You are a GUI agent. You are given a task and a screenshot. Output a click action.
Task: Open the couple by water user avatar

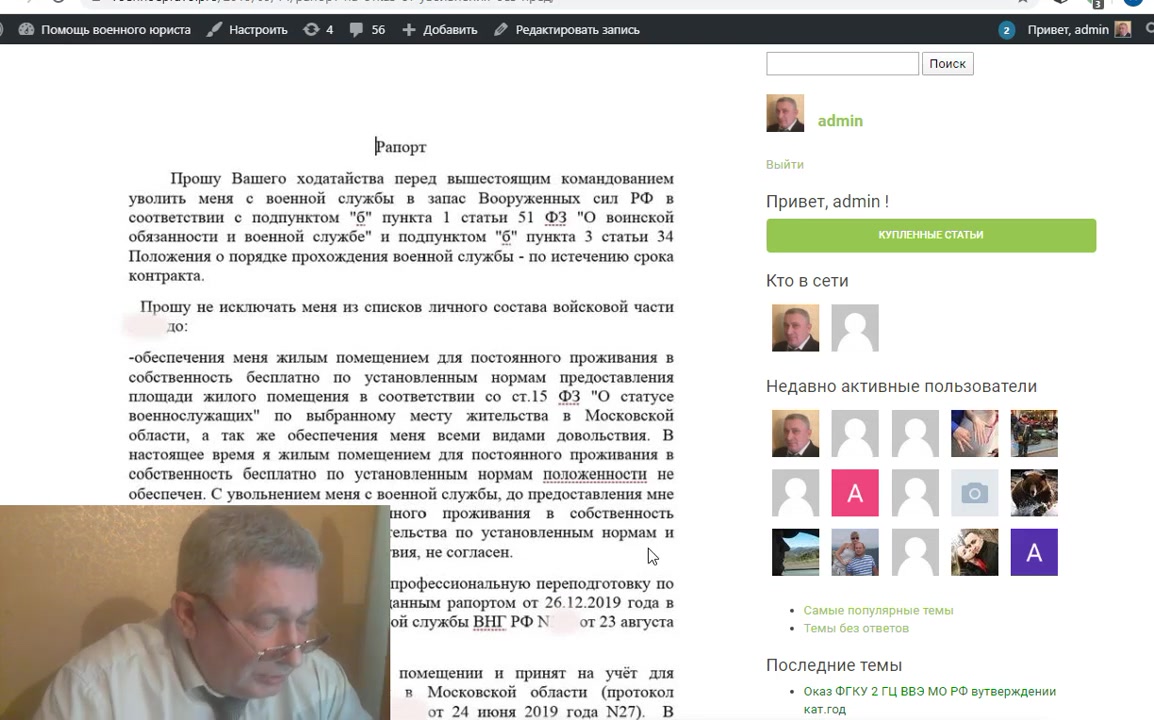pyautogui.click(x=854, y=552)
